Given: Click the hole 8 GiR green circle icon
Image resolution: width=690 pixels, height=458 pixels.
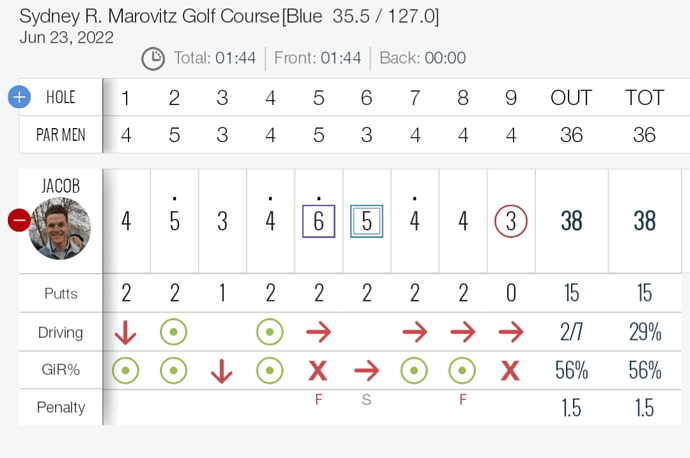Looking at the screenshot, I should tap(463, 370).
